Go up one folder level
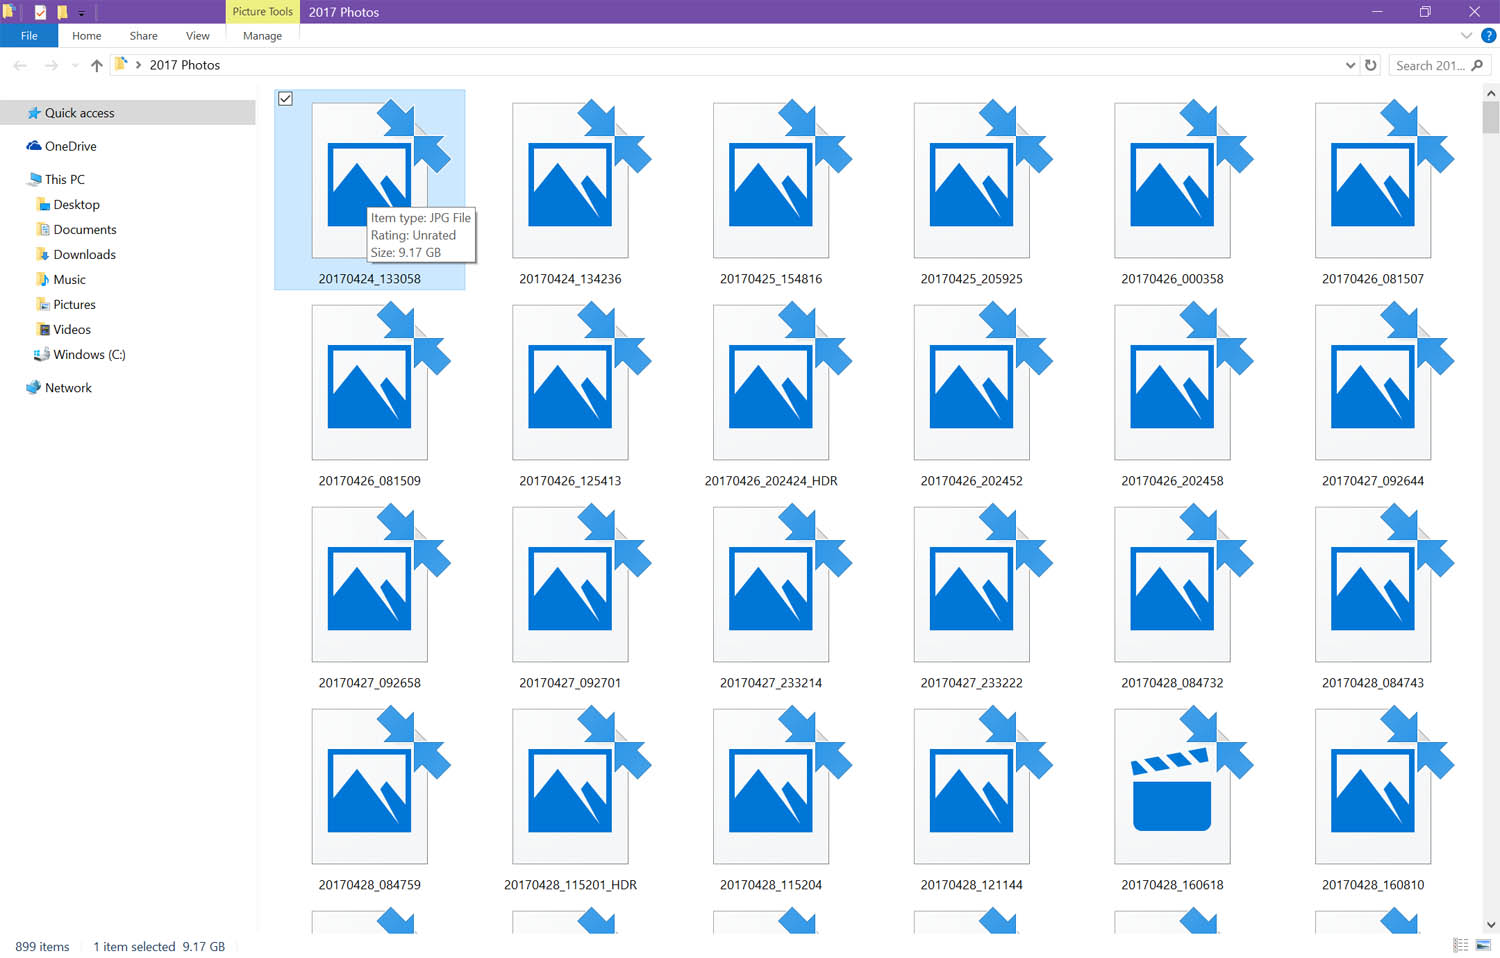The image size is (1500, 958). coord(96,65)
